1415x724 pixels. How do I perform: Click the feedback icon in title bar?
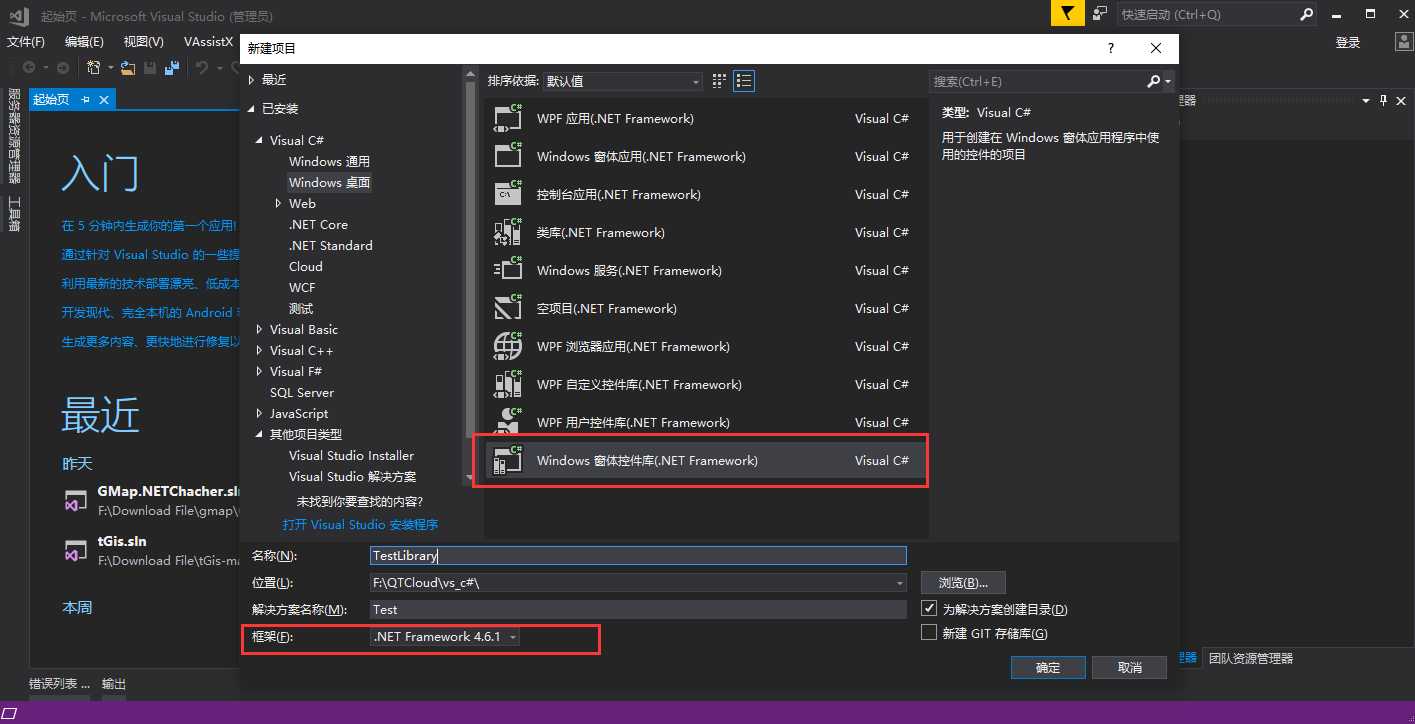click(1100, 14)
